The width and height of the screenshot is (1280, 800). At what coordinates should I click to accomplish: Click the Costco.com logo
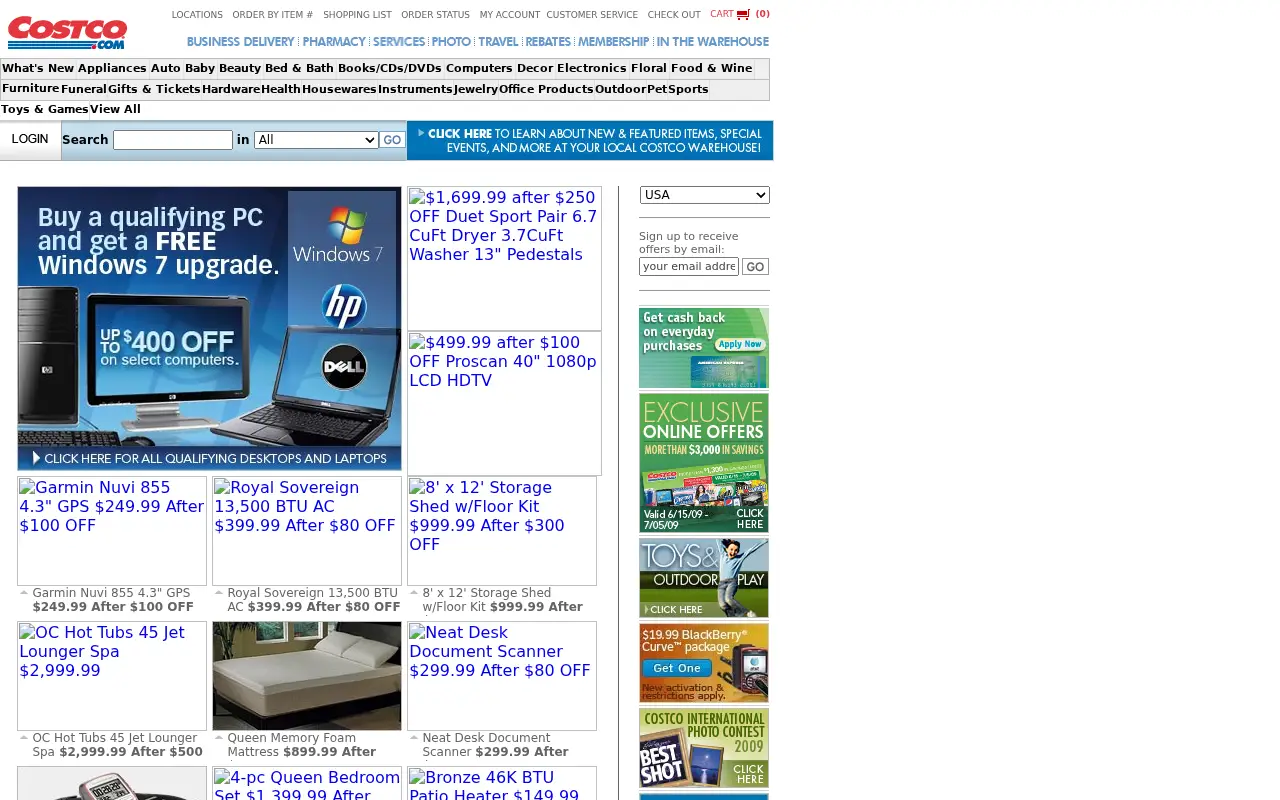[x=67, y=33]
